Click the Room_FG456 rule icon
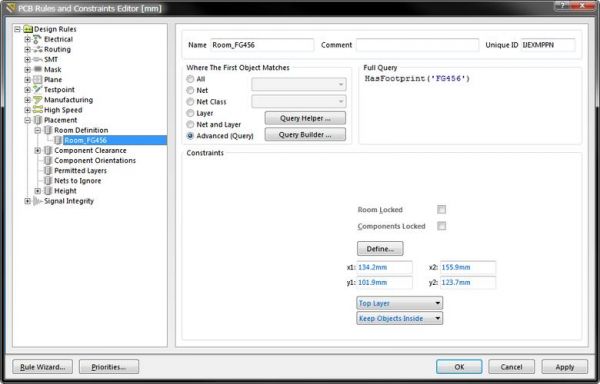The image size is (600, 384). pos(58,140)
